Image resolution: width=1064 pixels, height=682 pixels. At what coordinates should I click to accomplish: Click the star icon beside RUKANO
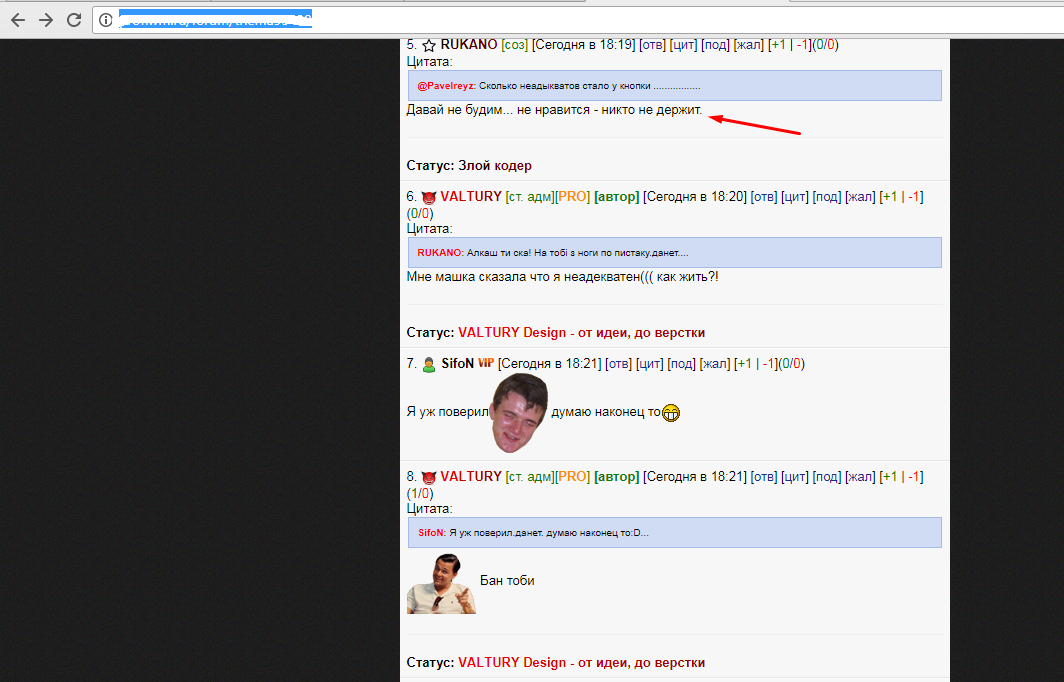[429, 45]
